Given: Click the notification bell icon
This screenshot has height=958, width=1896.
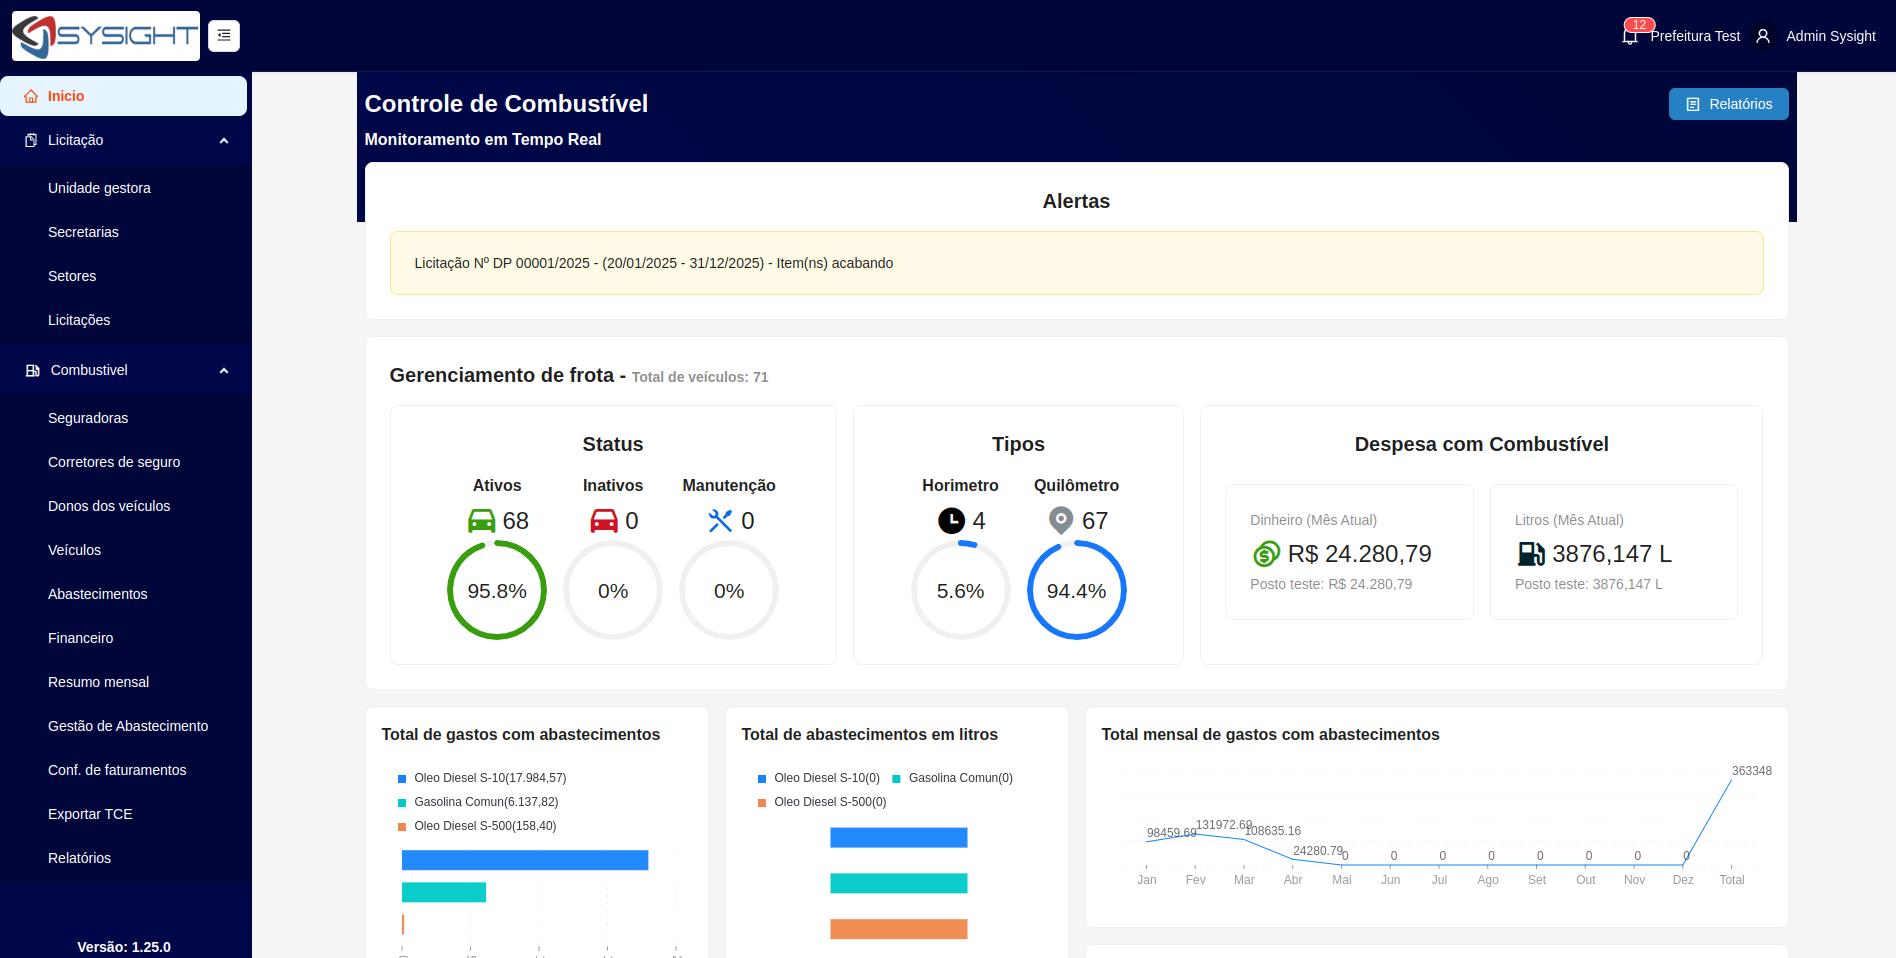Looking at the screenshot, I should 1630,36.
